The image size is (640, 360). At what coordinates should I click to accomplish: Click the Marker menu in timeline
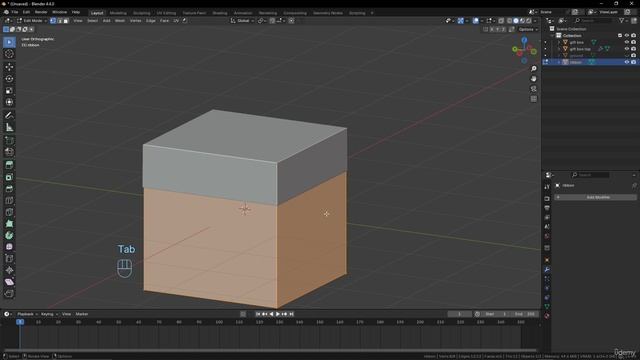pos(82,314)
